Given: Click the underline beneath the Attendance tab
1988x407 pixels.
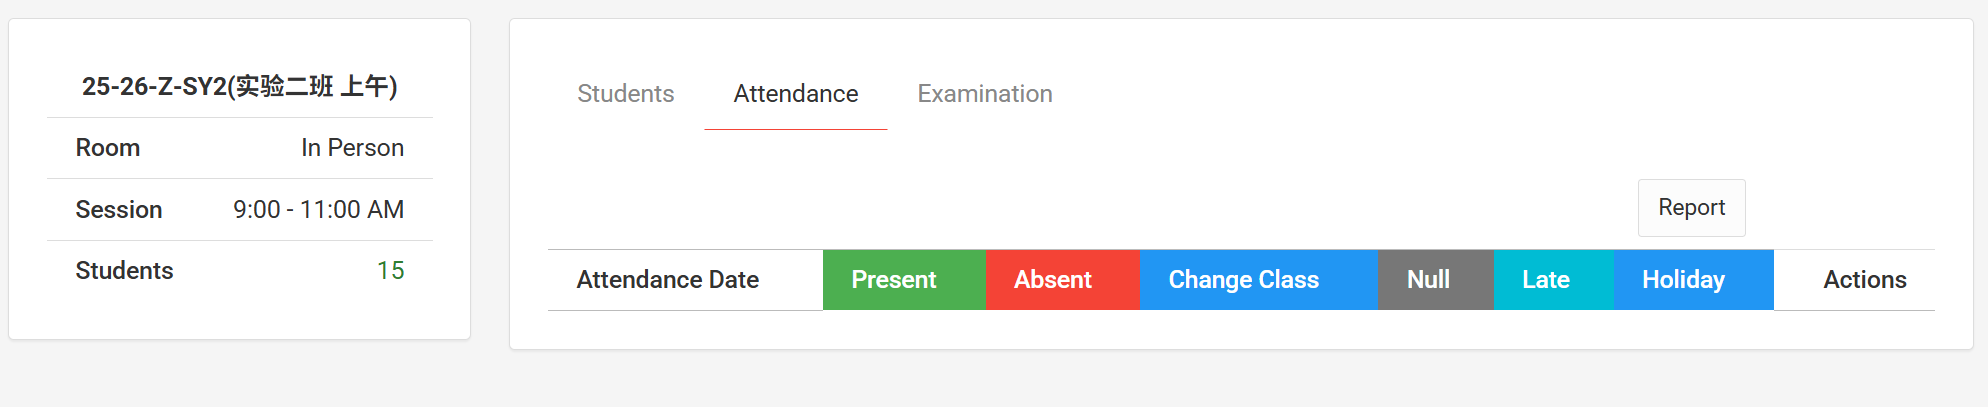Looking at the screenshot, I should point(795,129).
